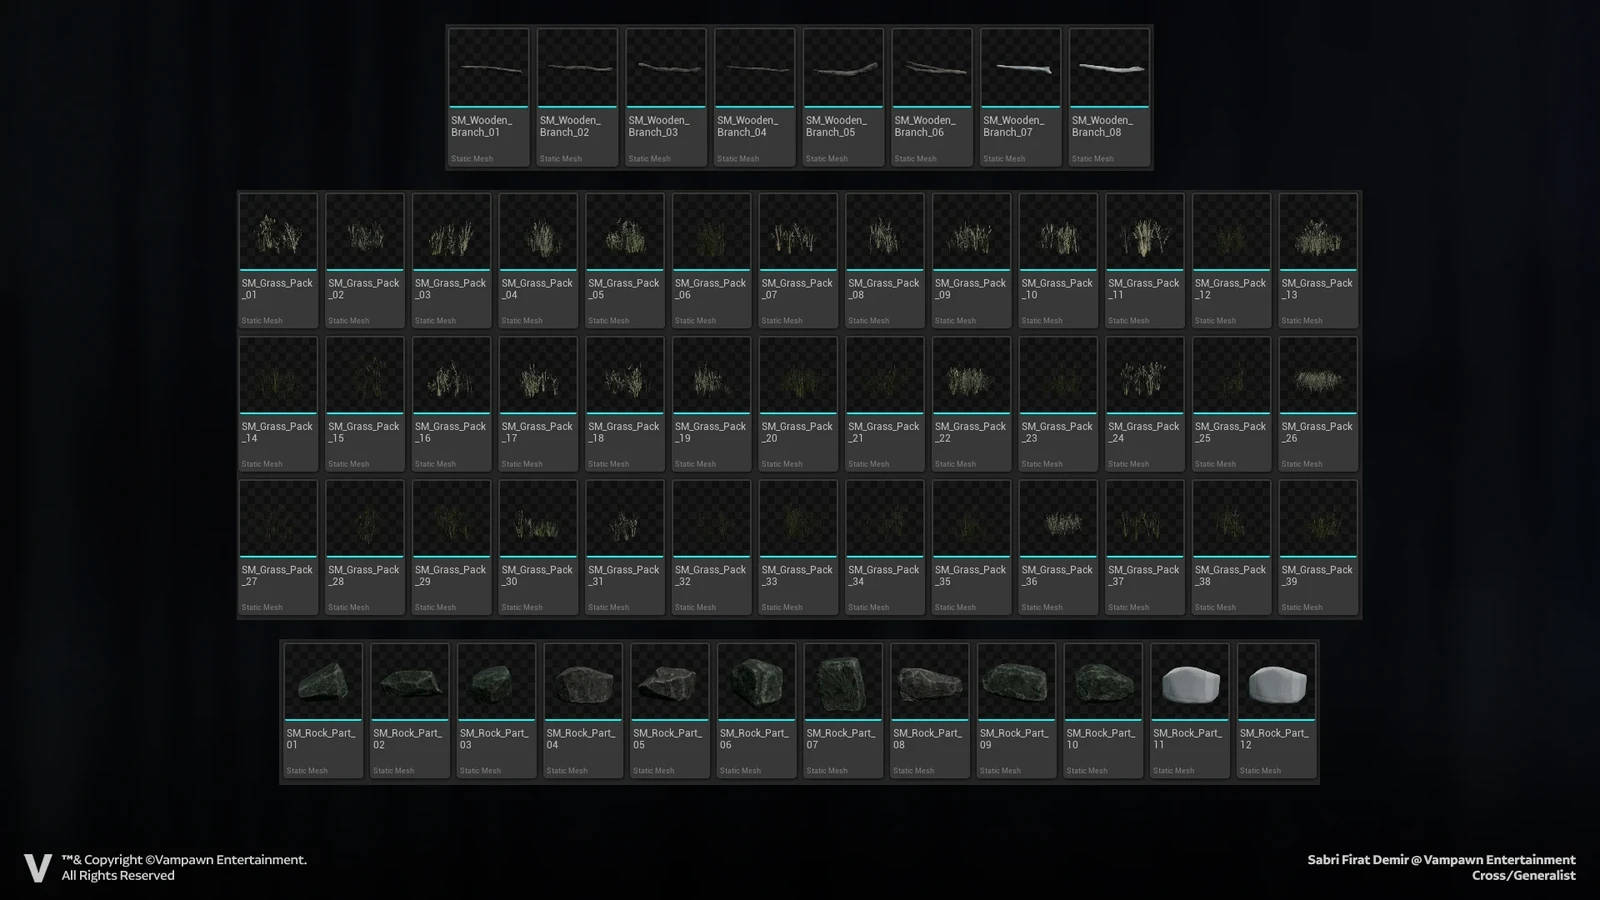
Task: Select the SM_Rock_Part_12 white rock mesh
Action: coord(1277,710)
